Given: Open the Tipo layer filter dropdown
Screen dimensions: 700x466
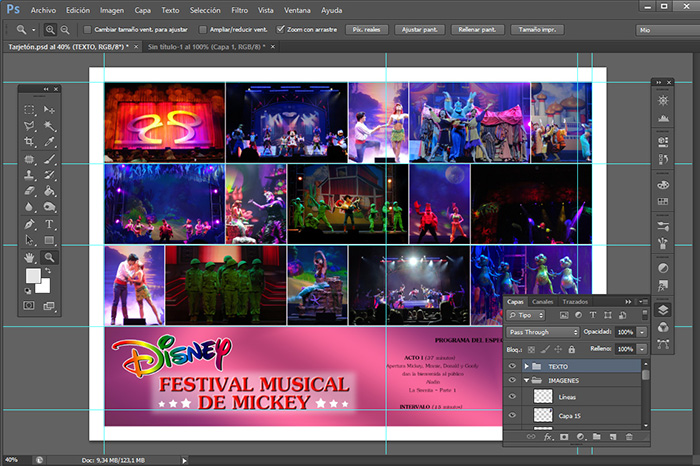Looking at the screenshot, I should tap(526, 315).
